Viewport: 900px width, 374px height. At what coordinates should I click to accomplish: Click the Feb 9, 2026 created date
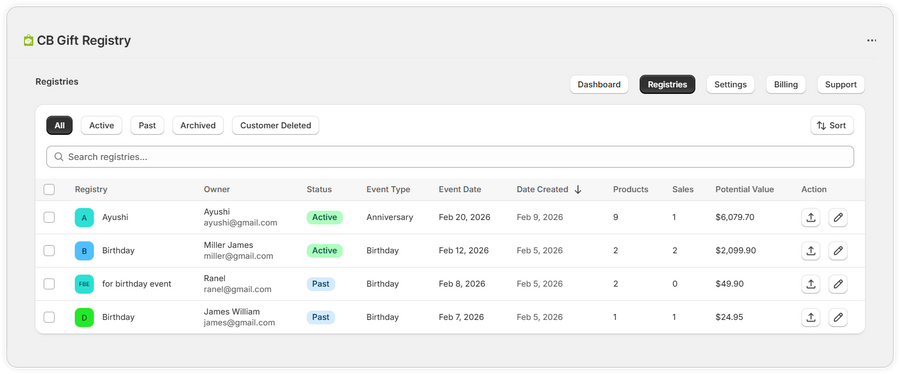pyautogui.click(x=540, y=217)
